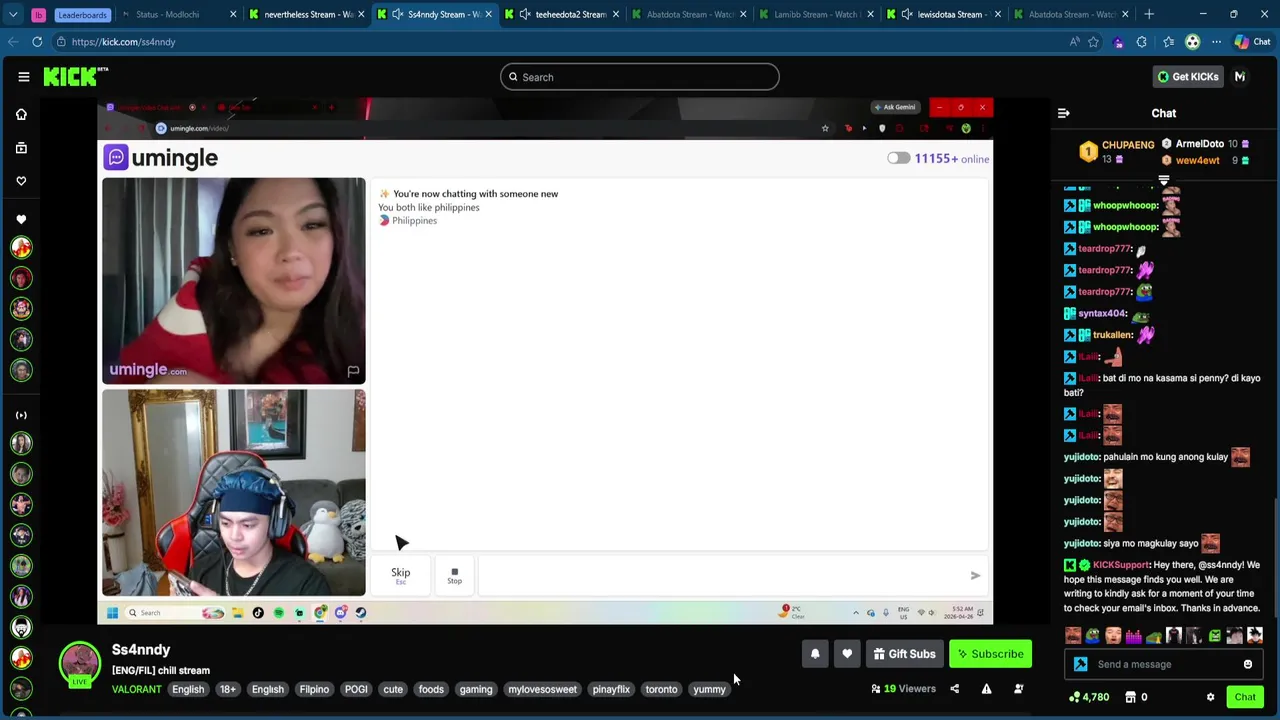
Task: Switch to Status - Modlochi tab
Action: click(x=168, y=14)
